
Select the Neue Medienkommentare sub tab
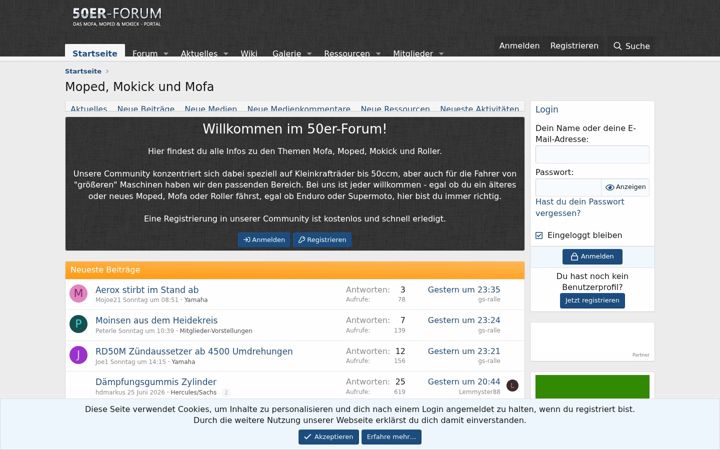point(298,108)
